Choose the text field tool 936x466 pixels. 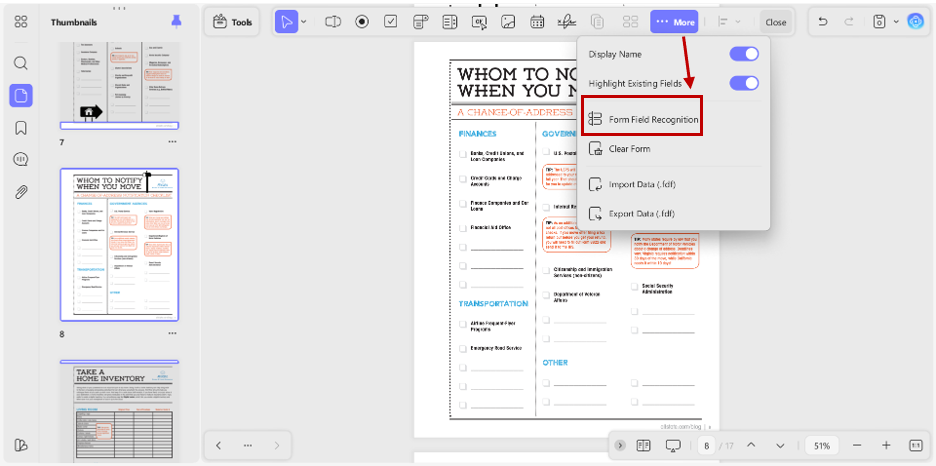tap(332, 22)
